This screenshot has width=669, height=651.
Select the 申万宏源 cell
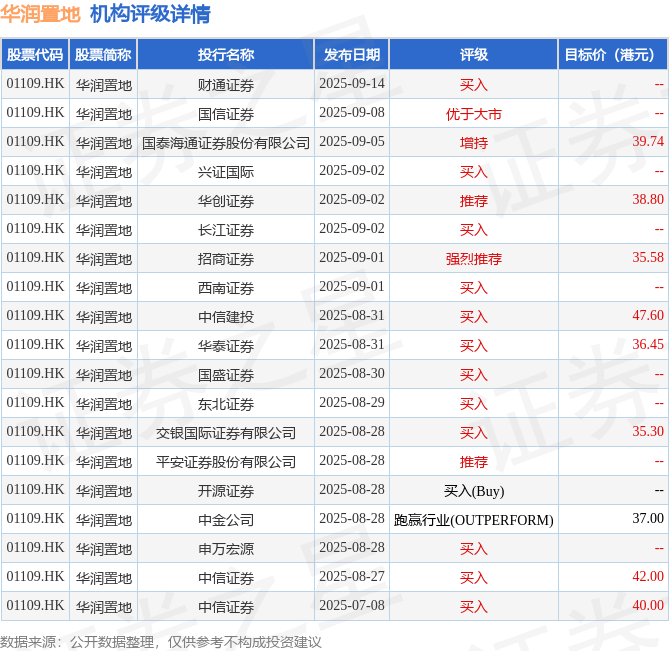click(x=226, y=549)
